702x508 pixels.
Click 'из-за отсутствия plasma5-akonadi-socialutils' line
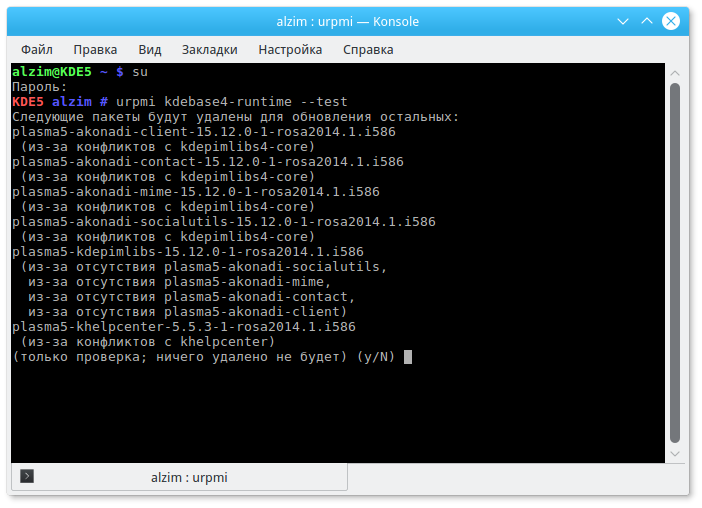click(x=204, y=267)
